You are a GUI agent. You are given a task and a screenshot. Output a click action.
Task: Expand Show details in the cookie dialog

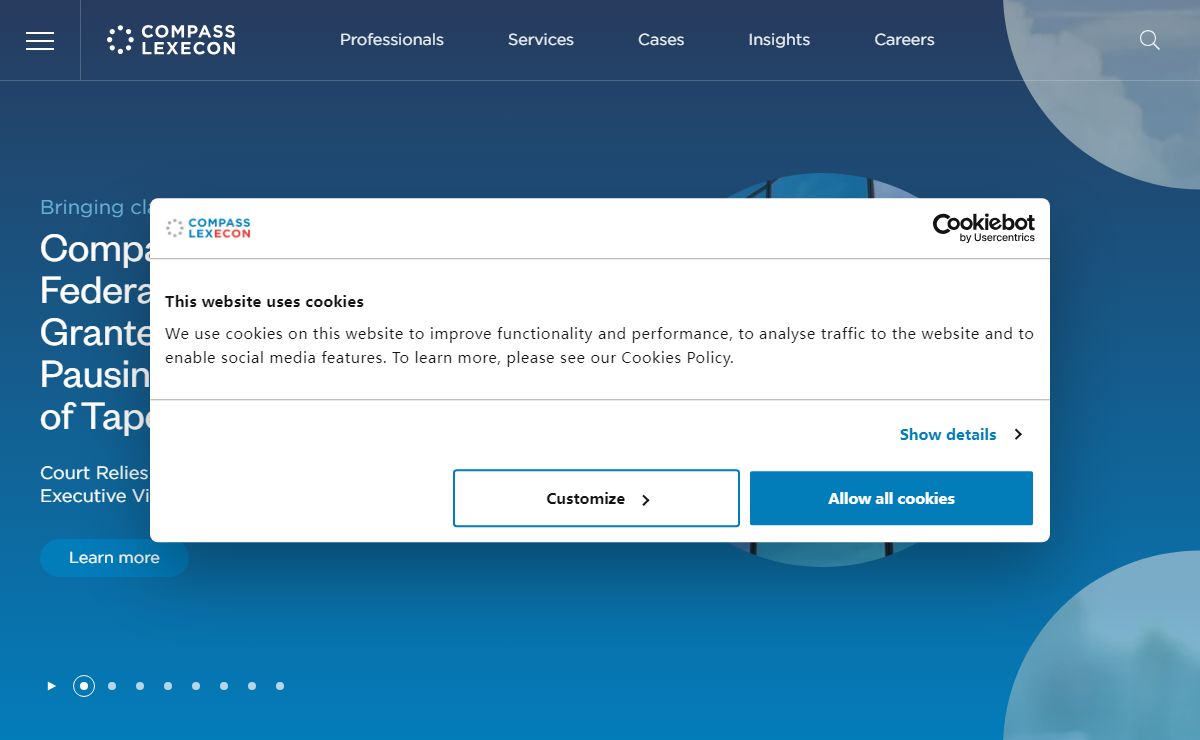960,434
